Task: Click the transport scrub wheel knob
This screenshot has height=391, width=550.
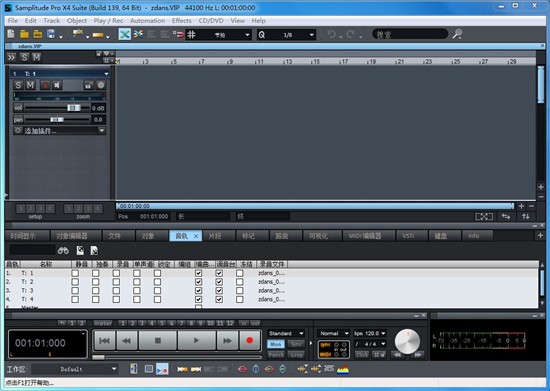Action: pos(407,341)
